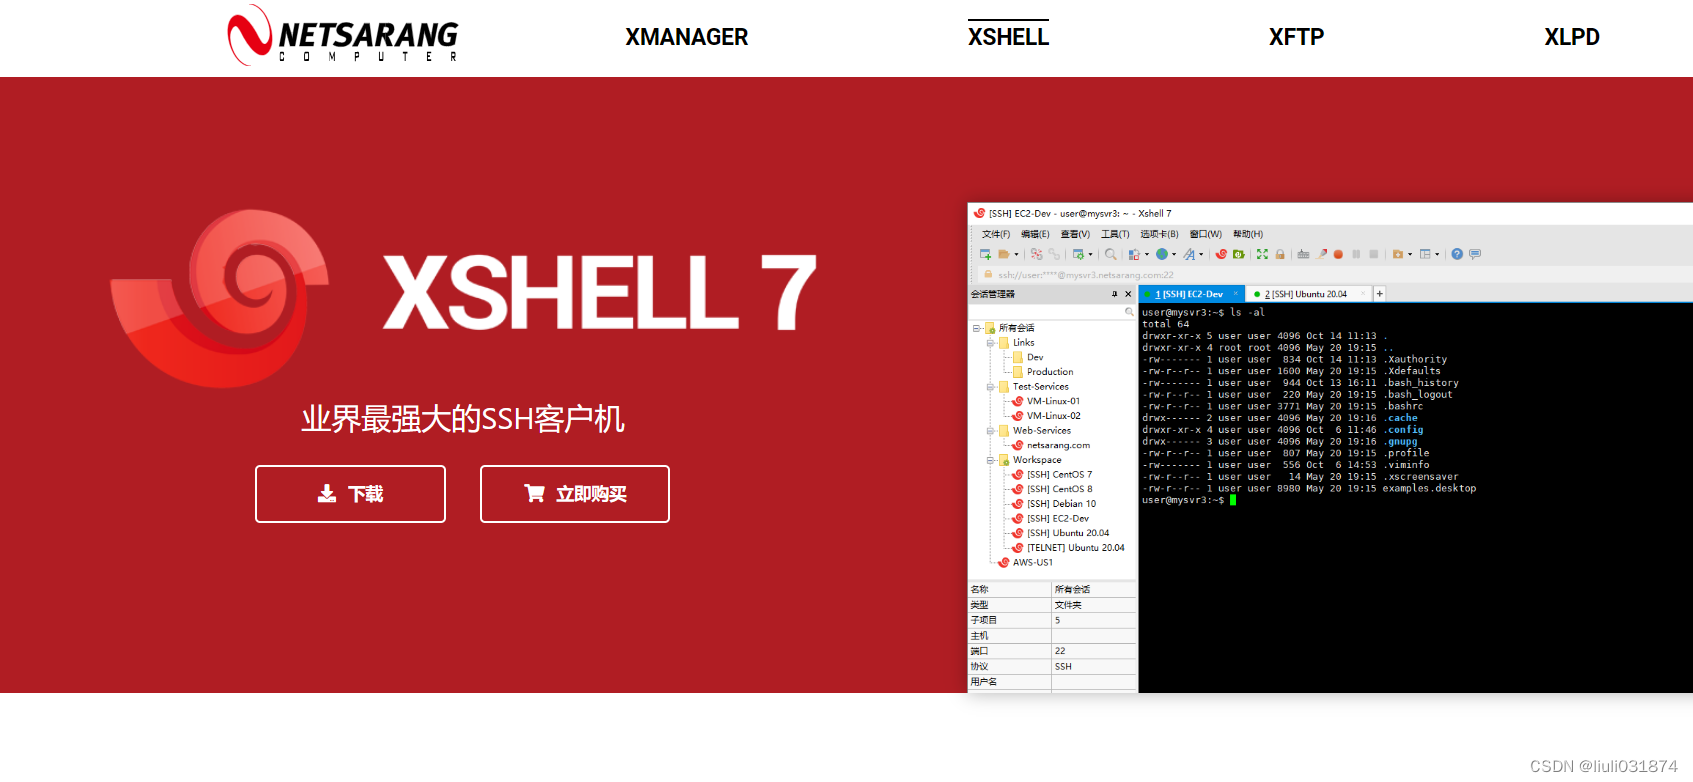Open the dropdown beside the layout icon
The height and width of the screenshot is (782, 1693).
1437,254
